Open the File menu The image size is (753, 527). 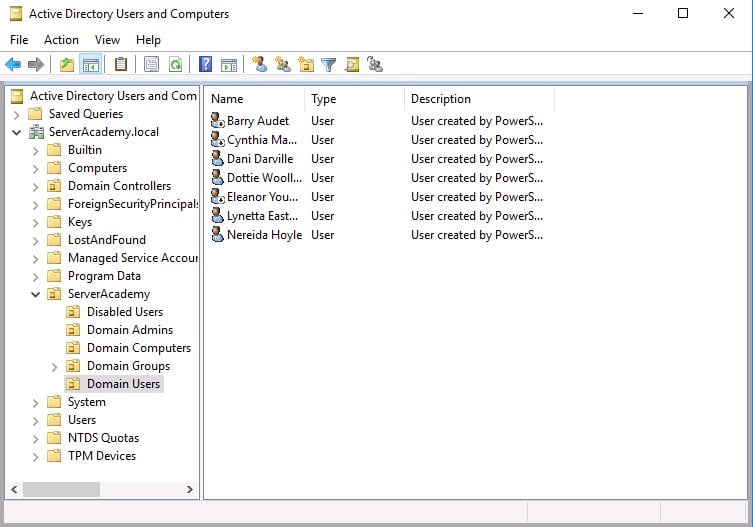[x=19, y=40]
